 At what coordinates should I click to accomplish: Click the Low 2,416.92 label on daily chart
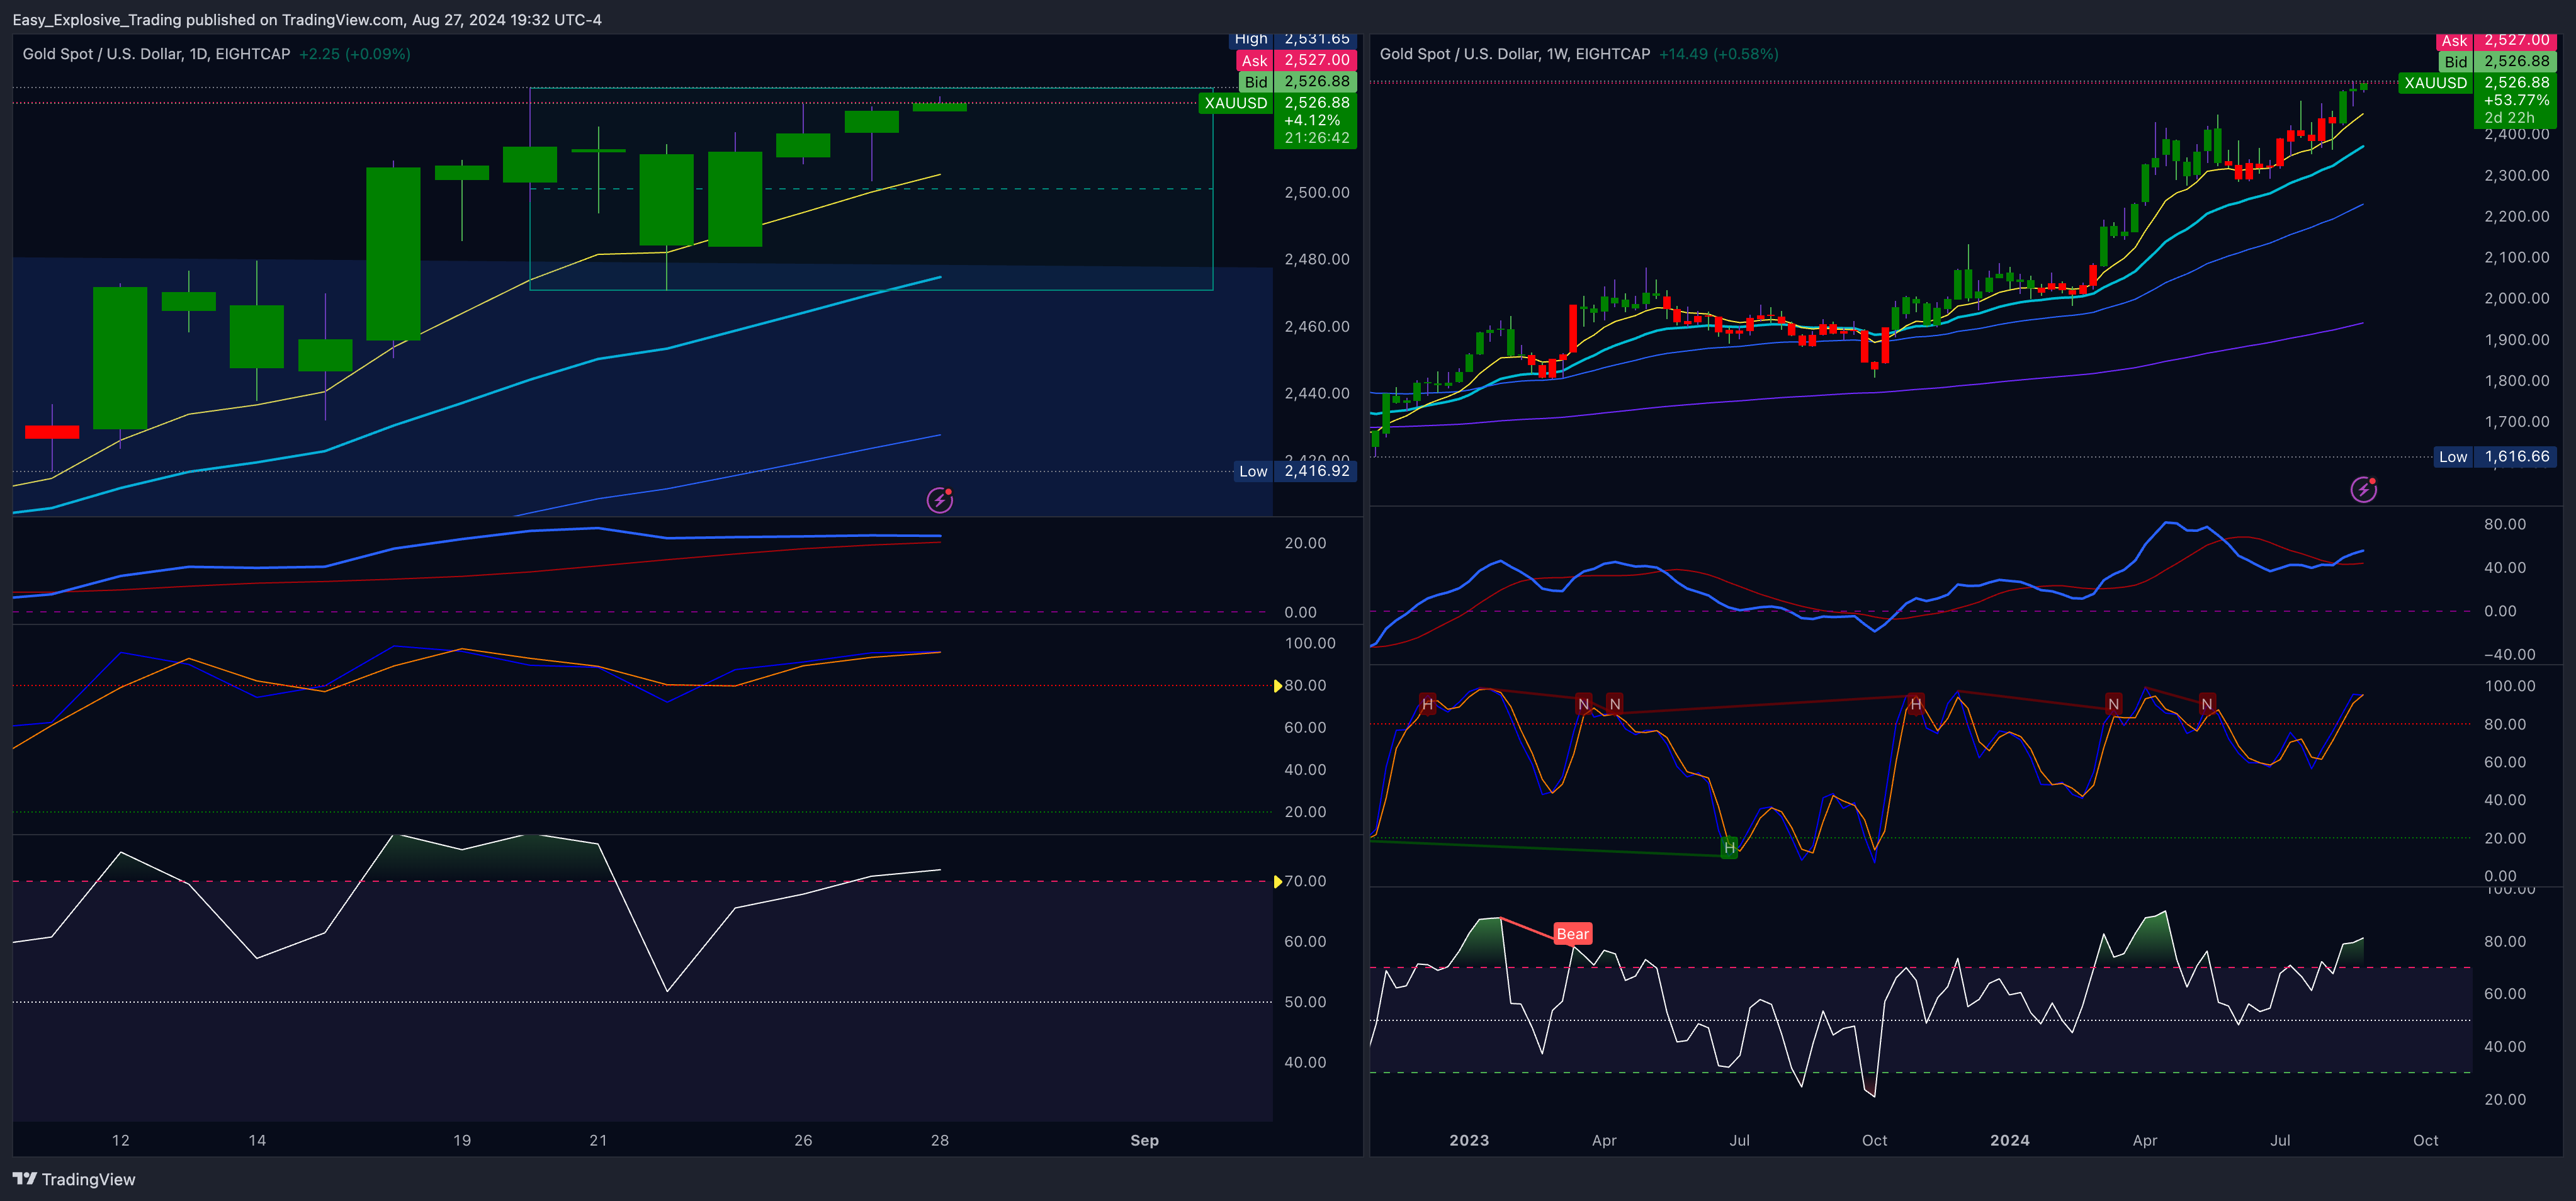click(x=1294, y=471)
